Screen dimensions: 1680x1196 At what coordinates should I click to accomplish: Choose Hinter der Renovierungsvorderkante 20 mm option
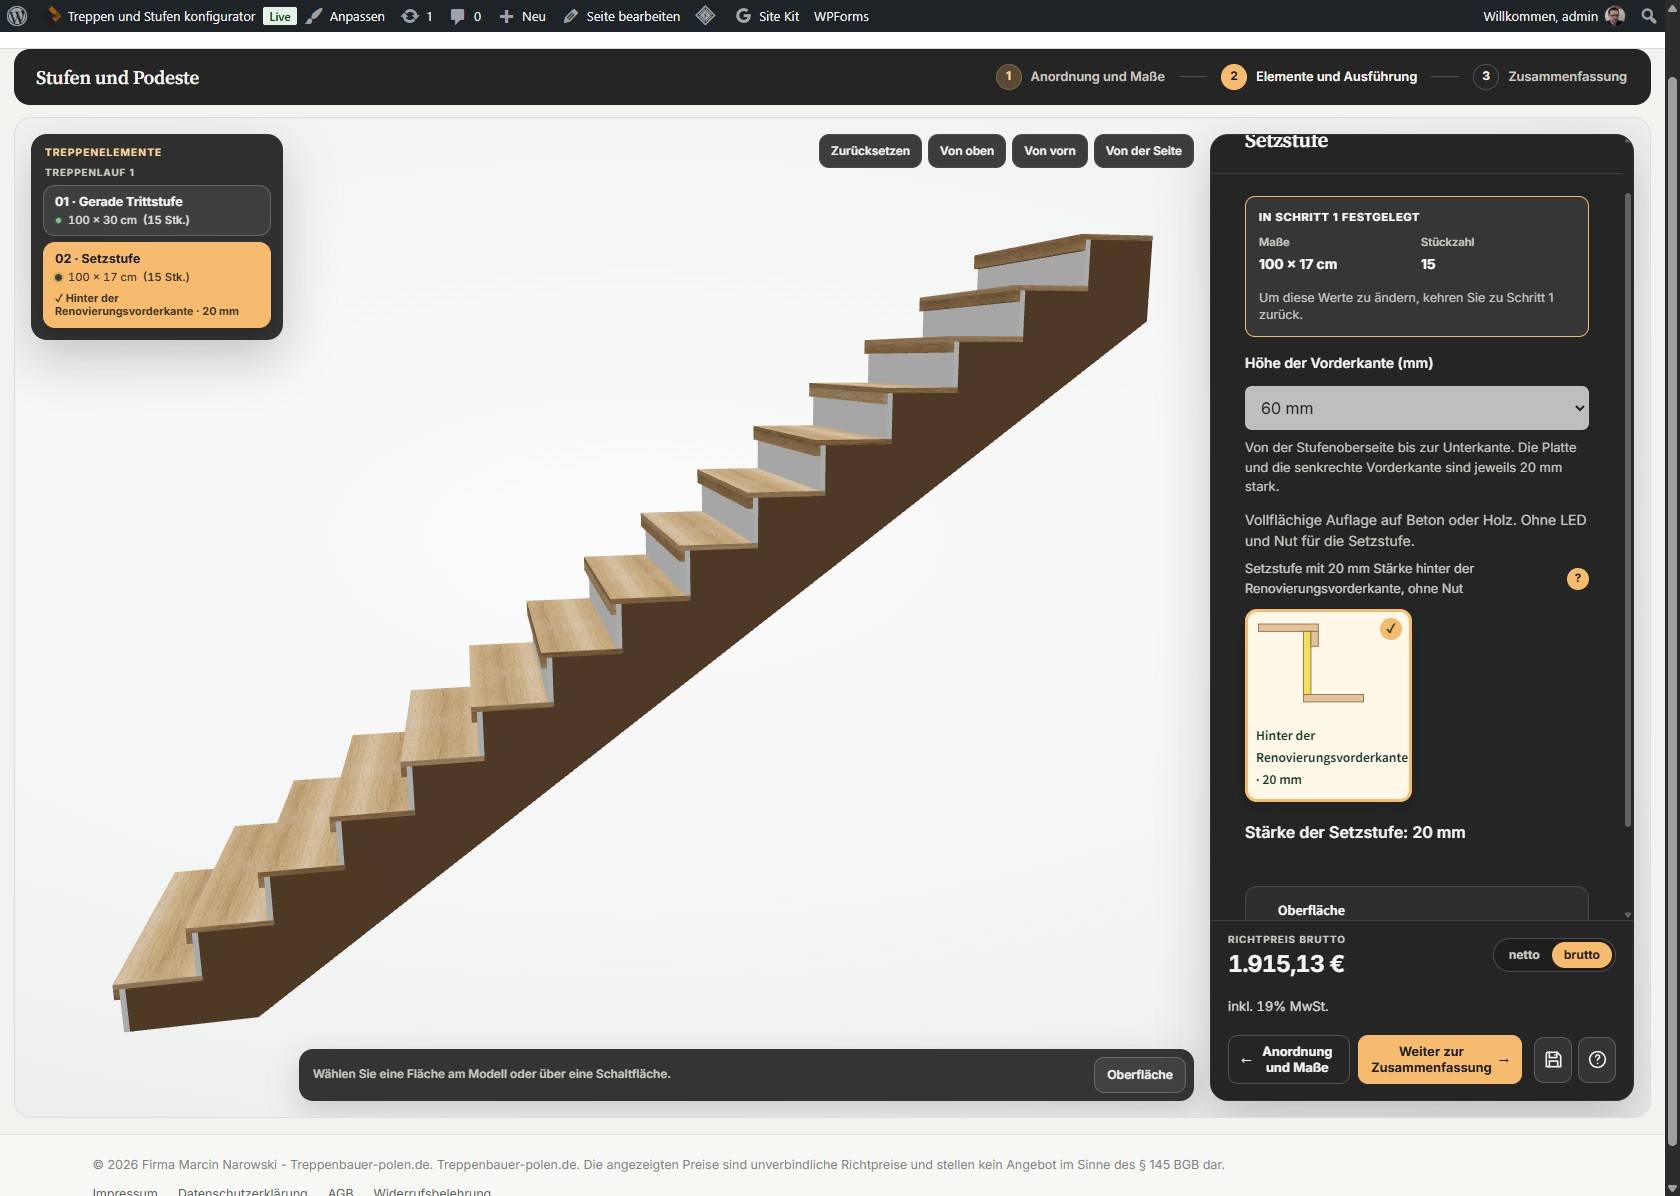click(x=1328, y=705)
